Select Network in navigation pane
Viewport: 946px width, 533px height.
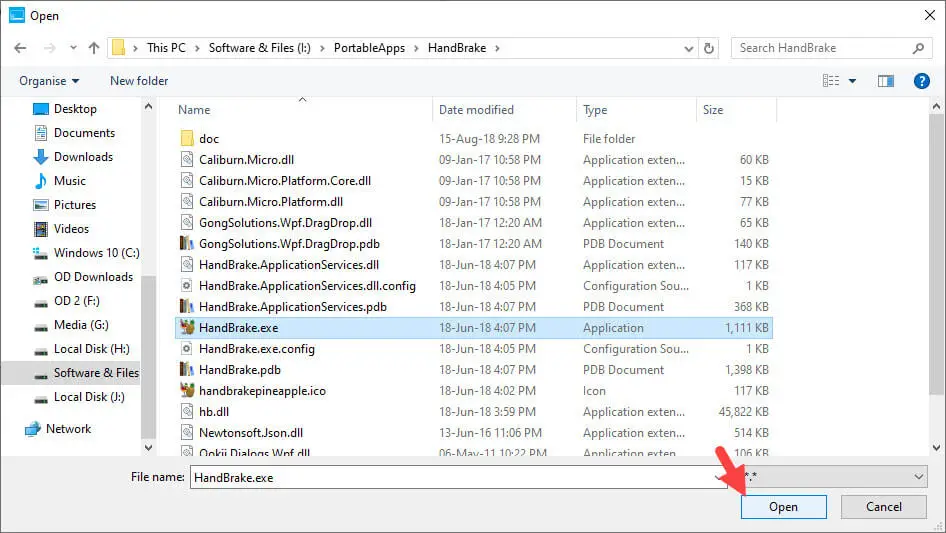68,429
